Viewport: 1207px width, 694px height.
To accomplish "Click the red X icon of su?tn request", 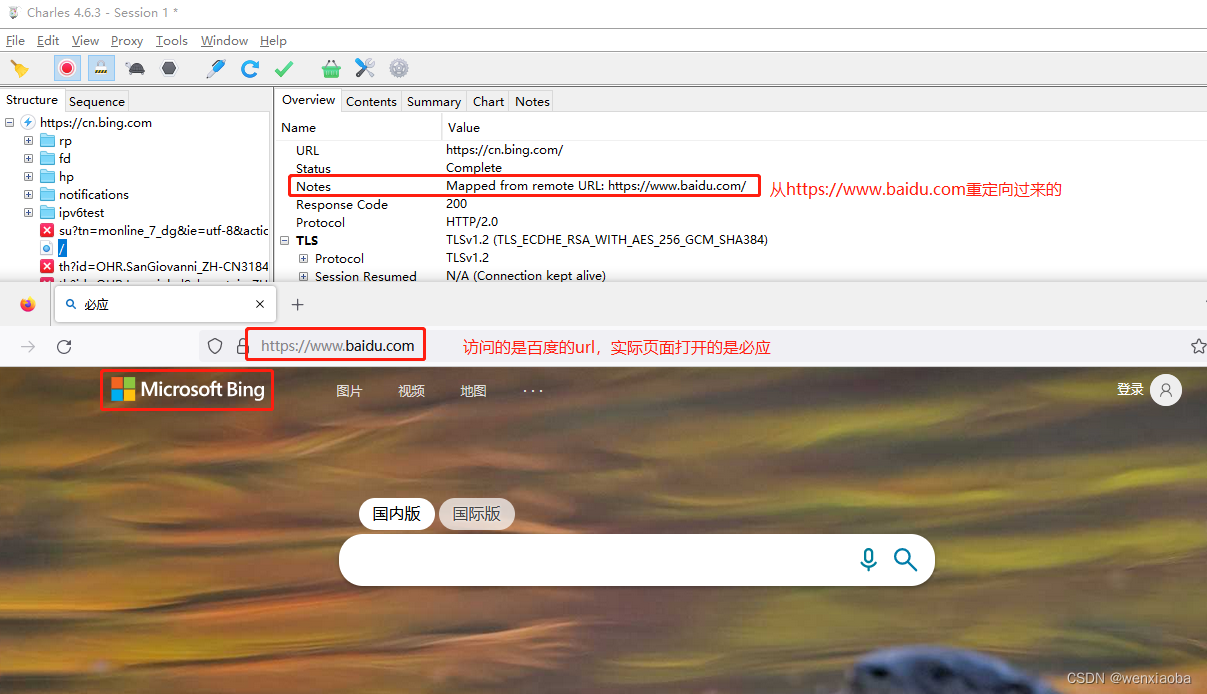I will pos(47,231).
